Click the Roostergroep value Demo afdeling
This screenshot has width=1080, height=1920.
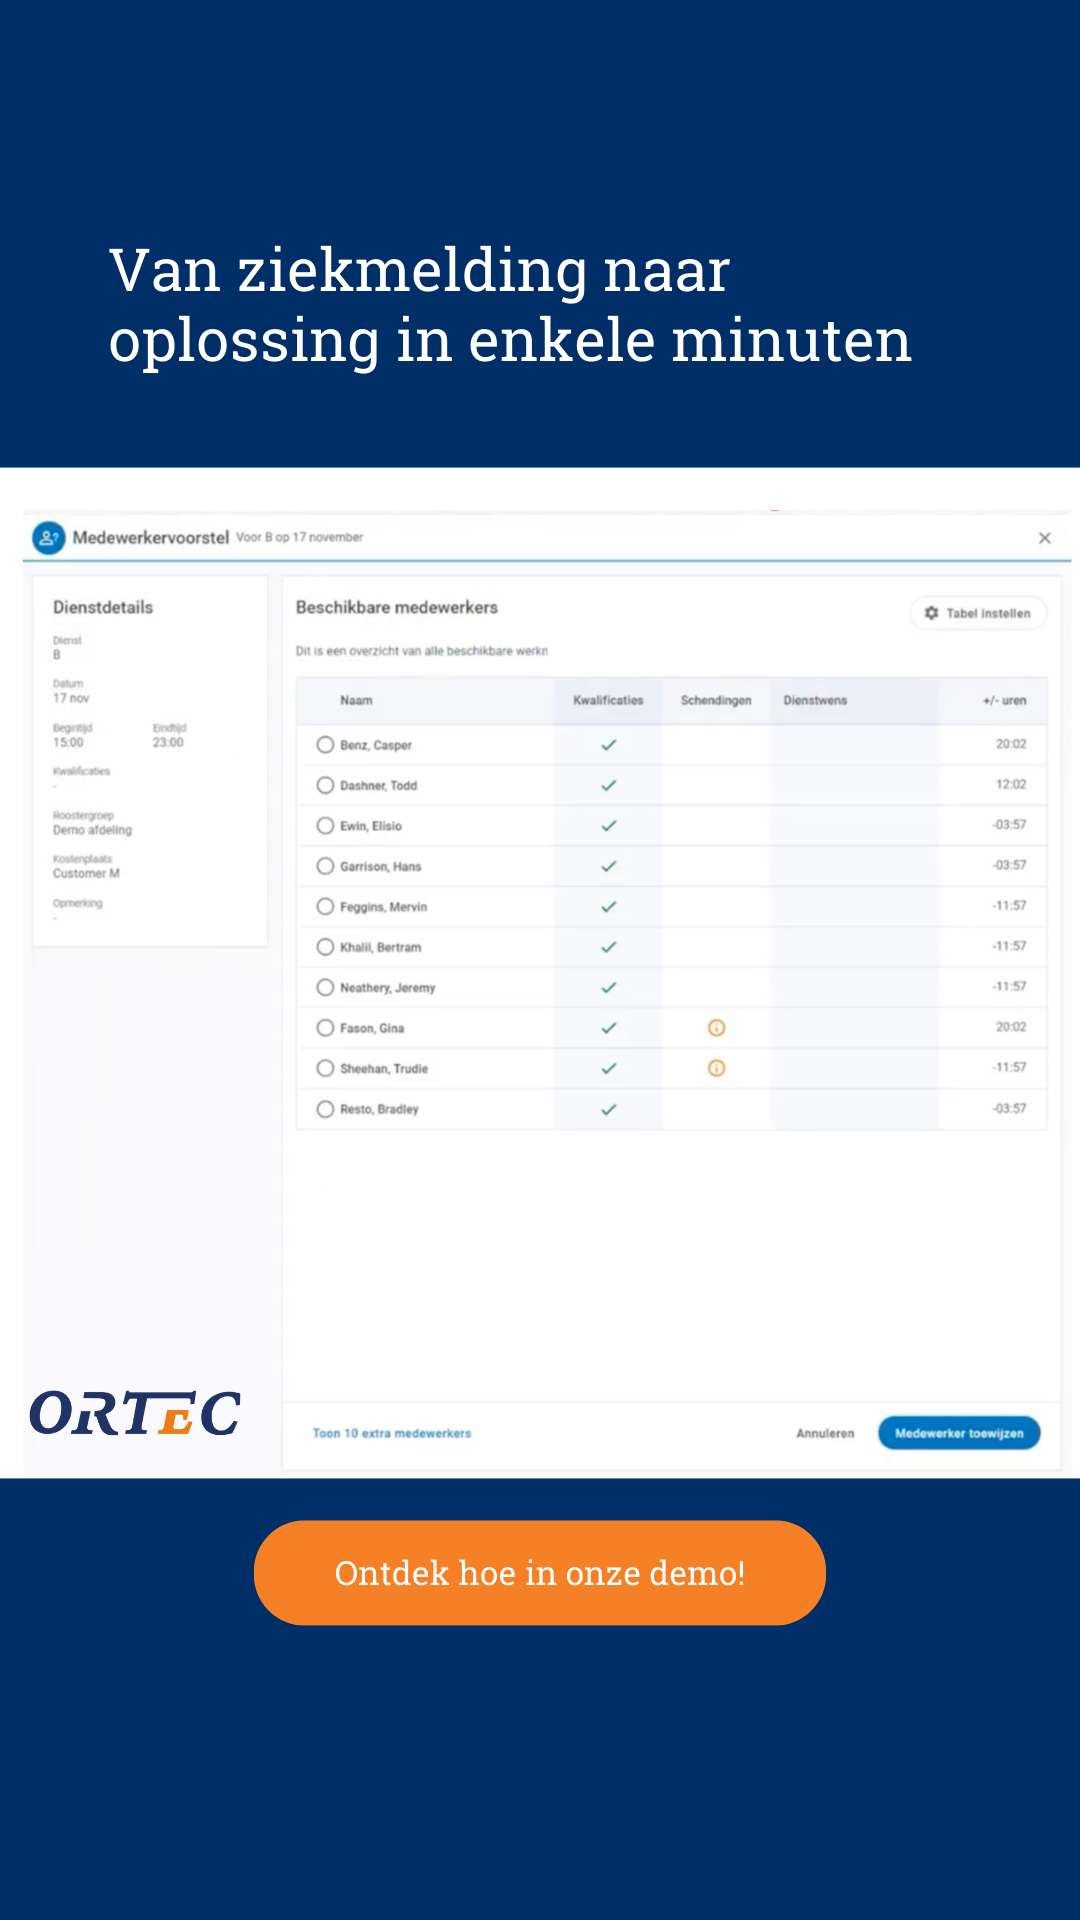[92, 830]
